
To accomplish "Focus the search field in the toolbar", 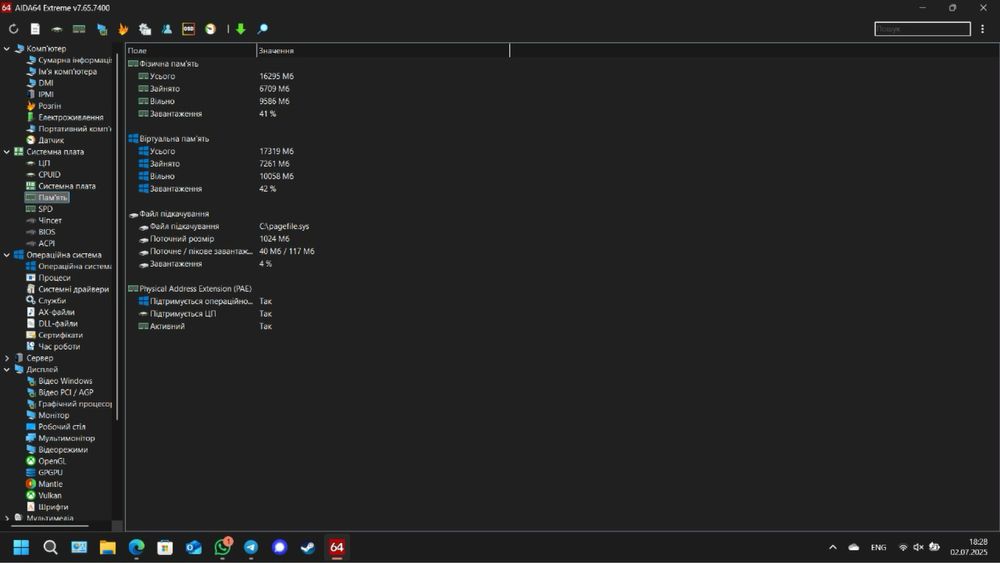I will pos(922,29).
